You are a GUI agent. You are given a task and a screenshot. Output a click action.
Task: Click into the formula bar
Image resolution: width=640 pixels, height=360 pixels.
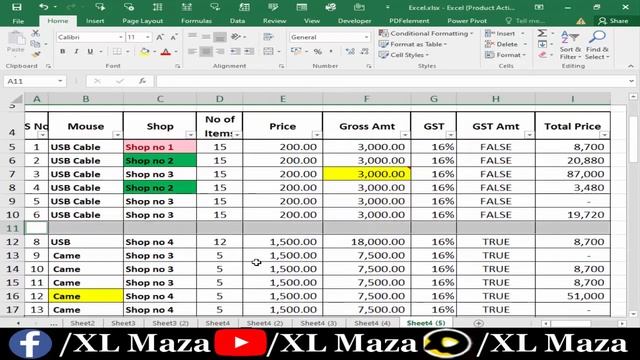(392, 81)
